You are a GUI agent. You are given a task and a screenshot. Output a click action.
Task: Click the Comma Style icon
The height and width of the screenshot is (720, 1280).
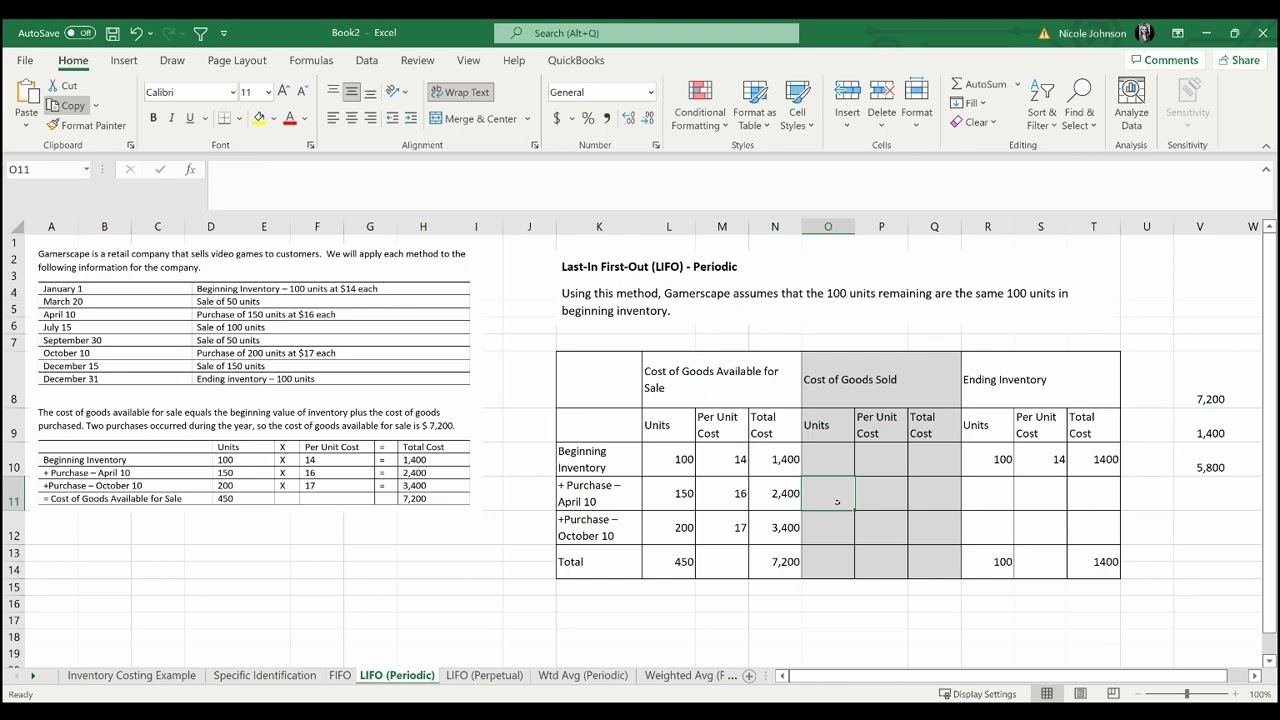point(607,118)
